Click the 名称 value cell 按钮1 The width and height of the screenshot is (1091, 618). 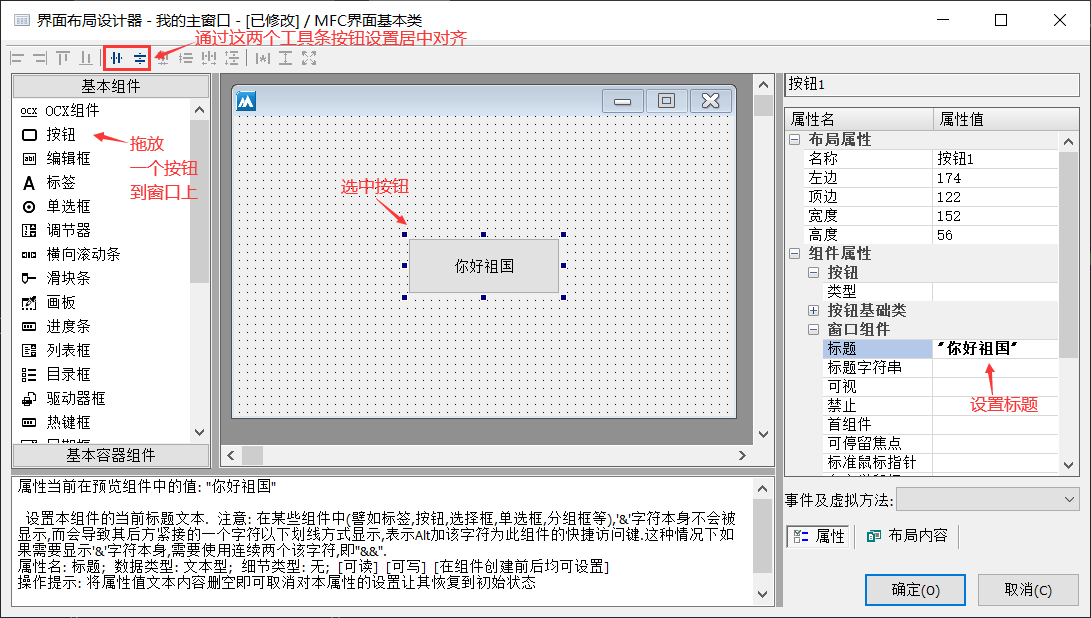995,159
